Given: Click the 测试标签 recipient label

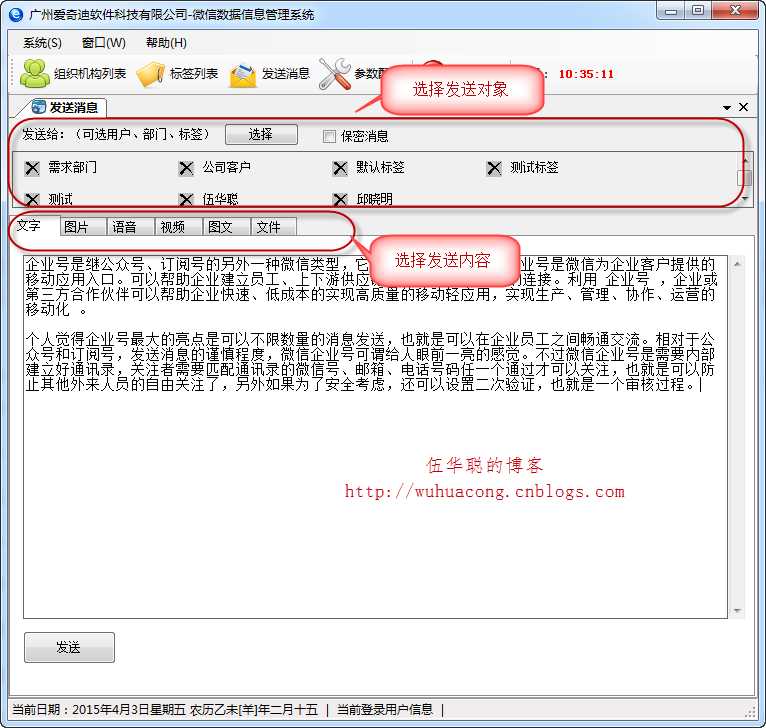Looking at the screenshot, I should [534, 168].
